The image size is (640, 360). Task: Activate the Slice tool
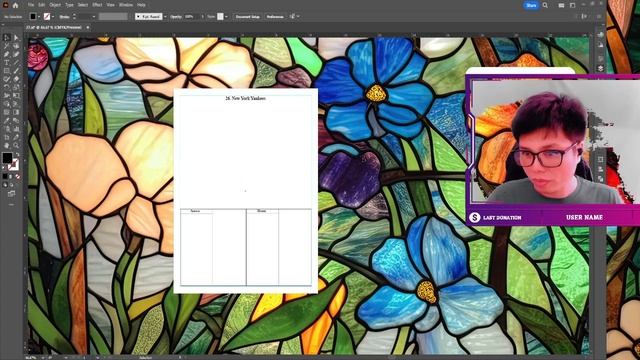(x=16, y=137)
